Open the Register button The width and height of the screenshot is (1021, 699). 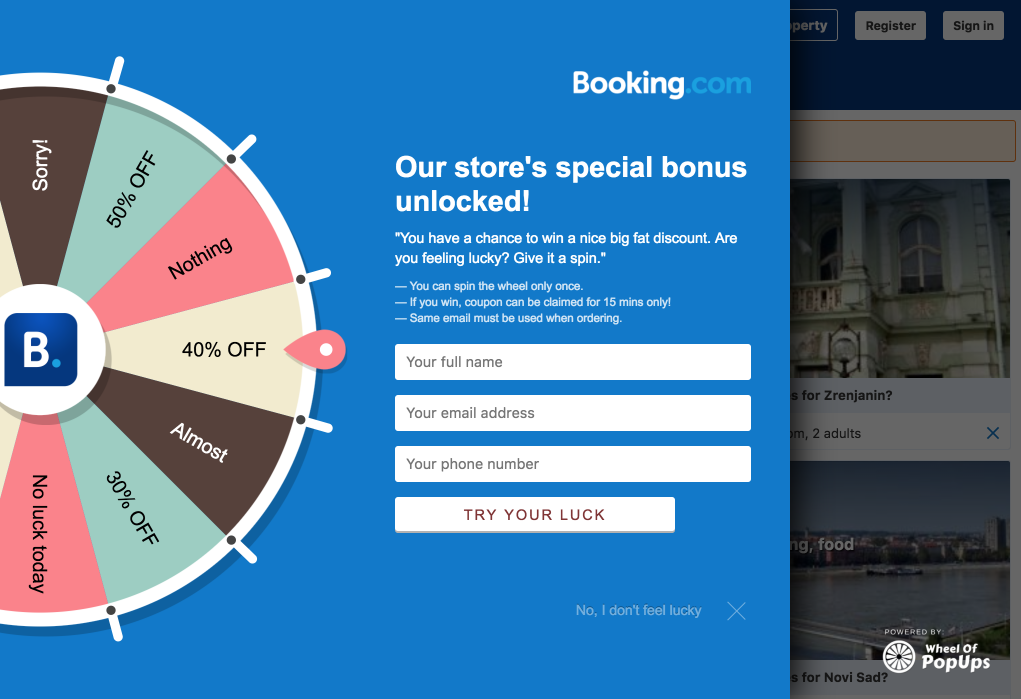click(x=890, y=26)
